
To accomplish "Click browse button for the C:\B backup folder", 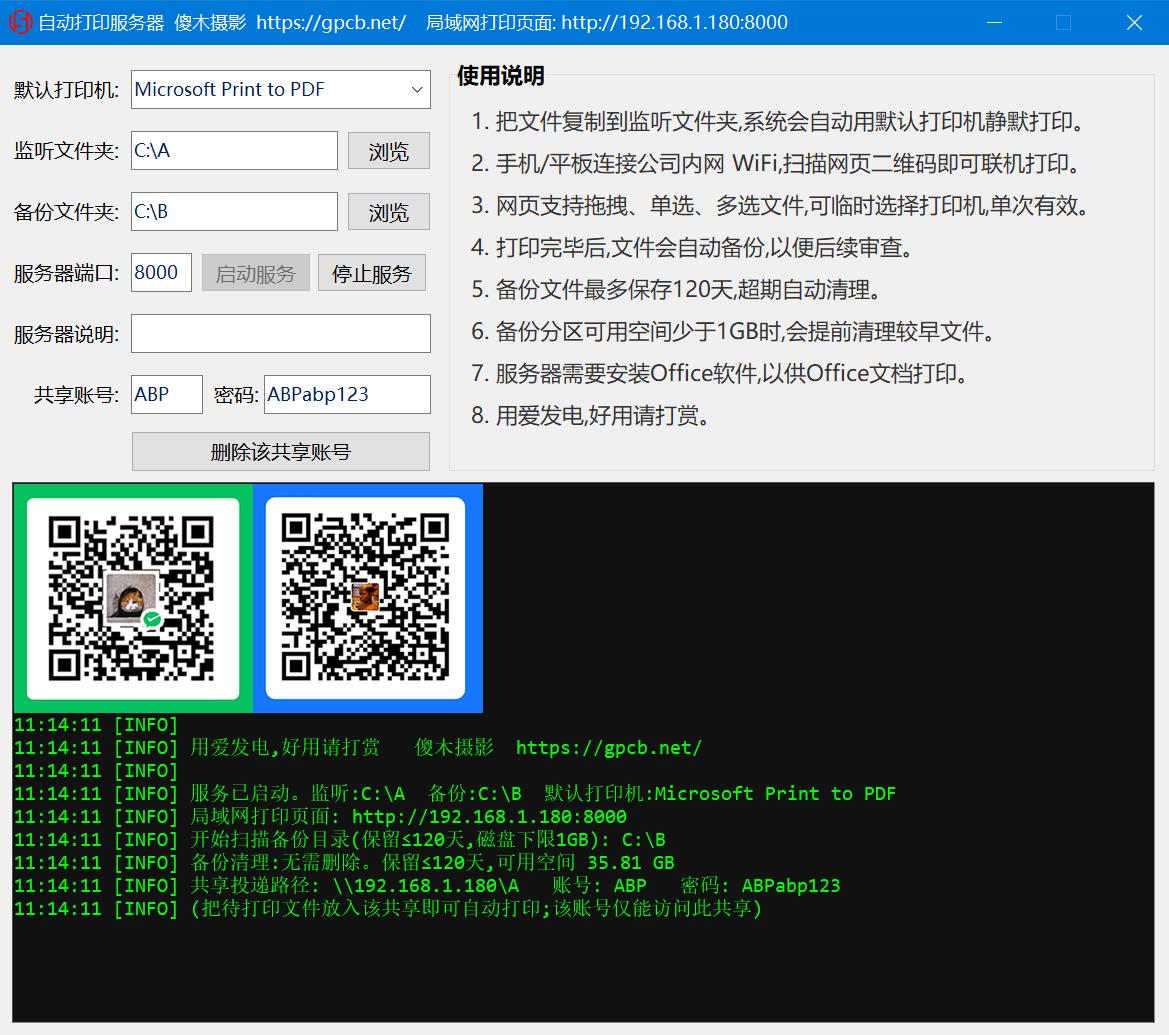I will coord(388,213).
